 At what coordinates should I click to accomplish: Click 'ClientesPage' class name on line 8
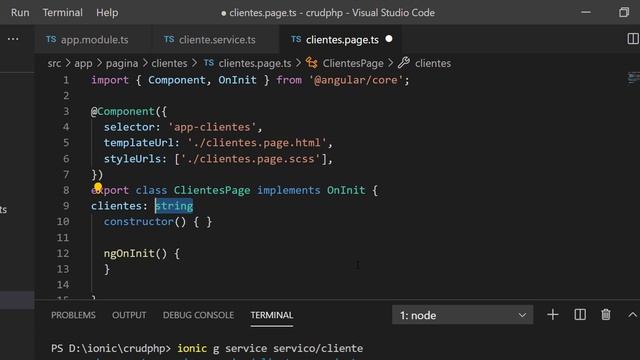pyautogui.click(x=212, y=190)
